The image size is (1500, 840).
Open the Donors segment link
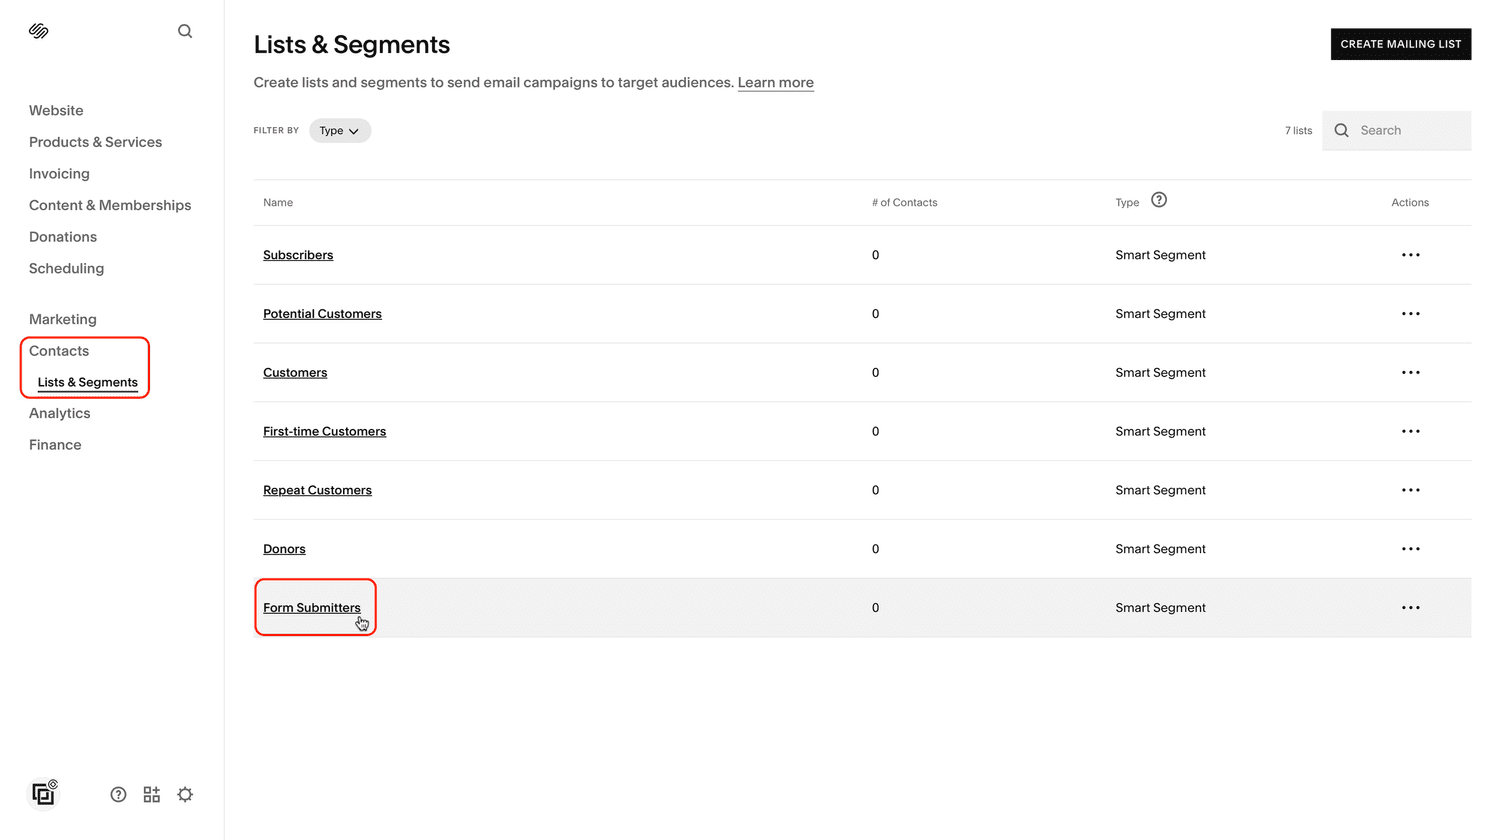coord(284,549)
